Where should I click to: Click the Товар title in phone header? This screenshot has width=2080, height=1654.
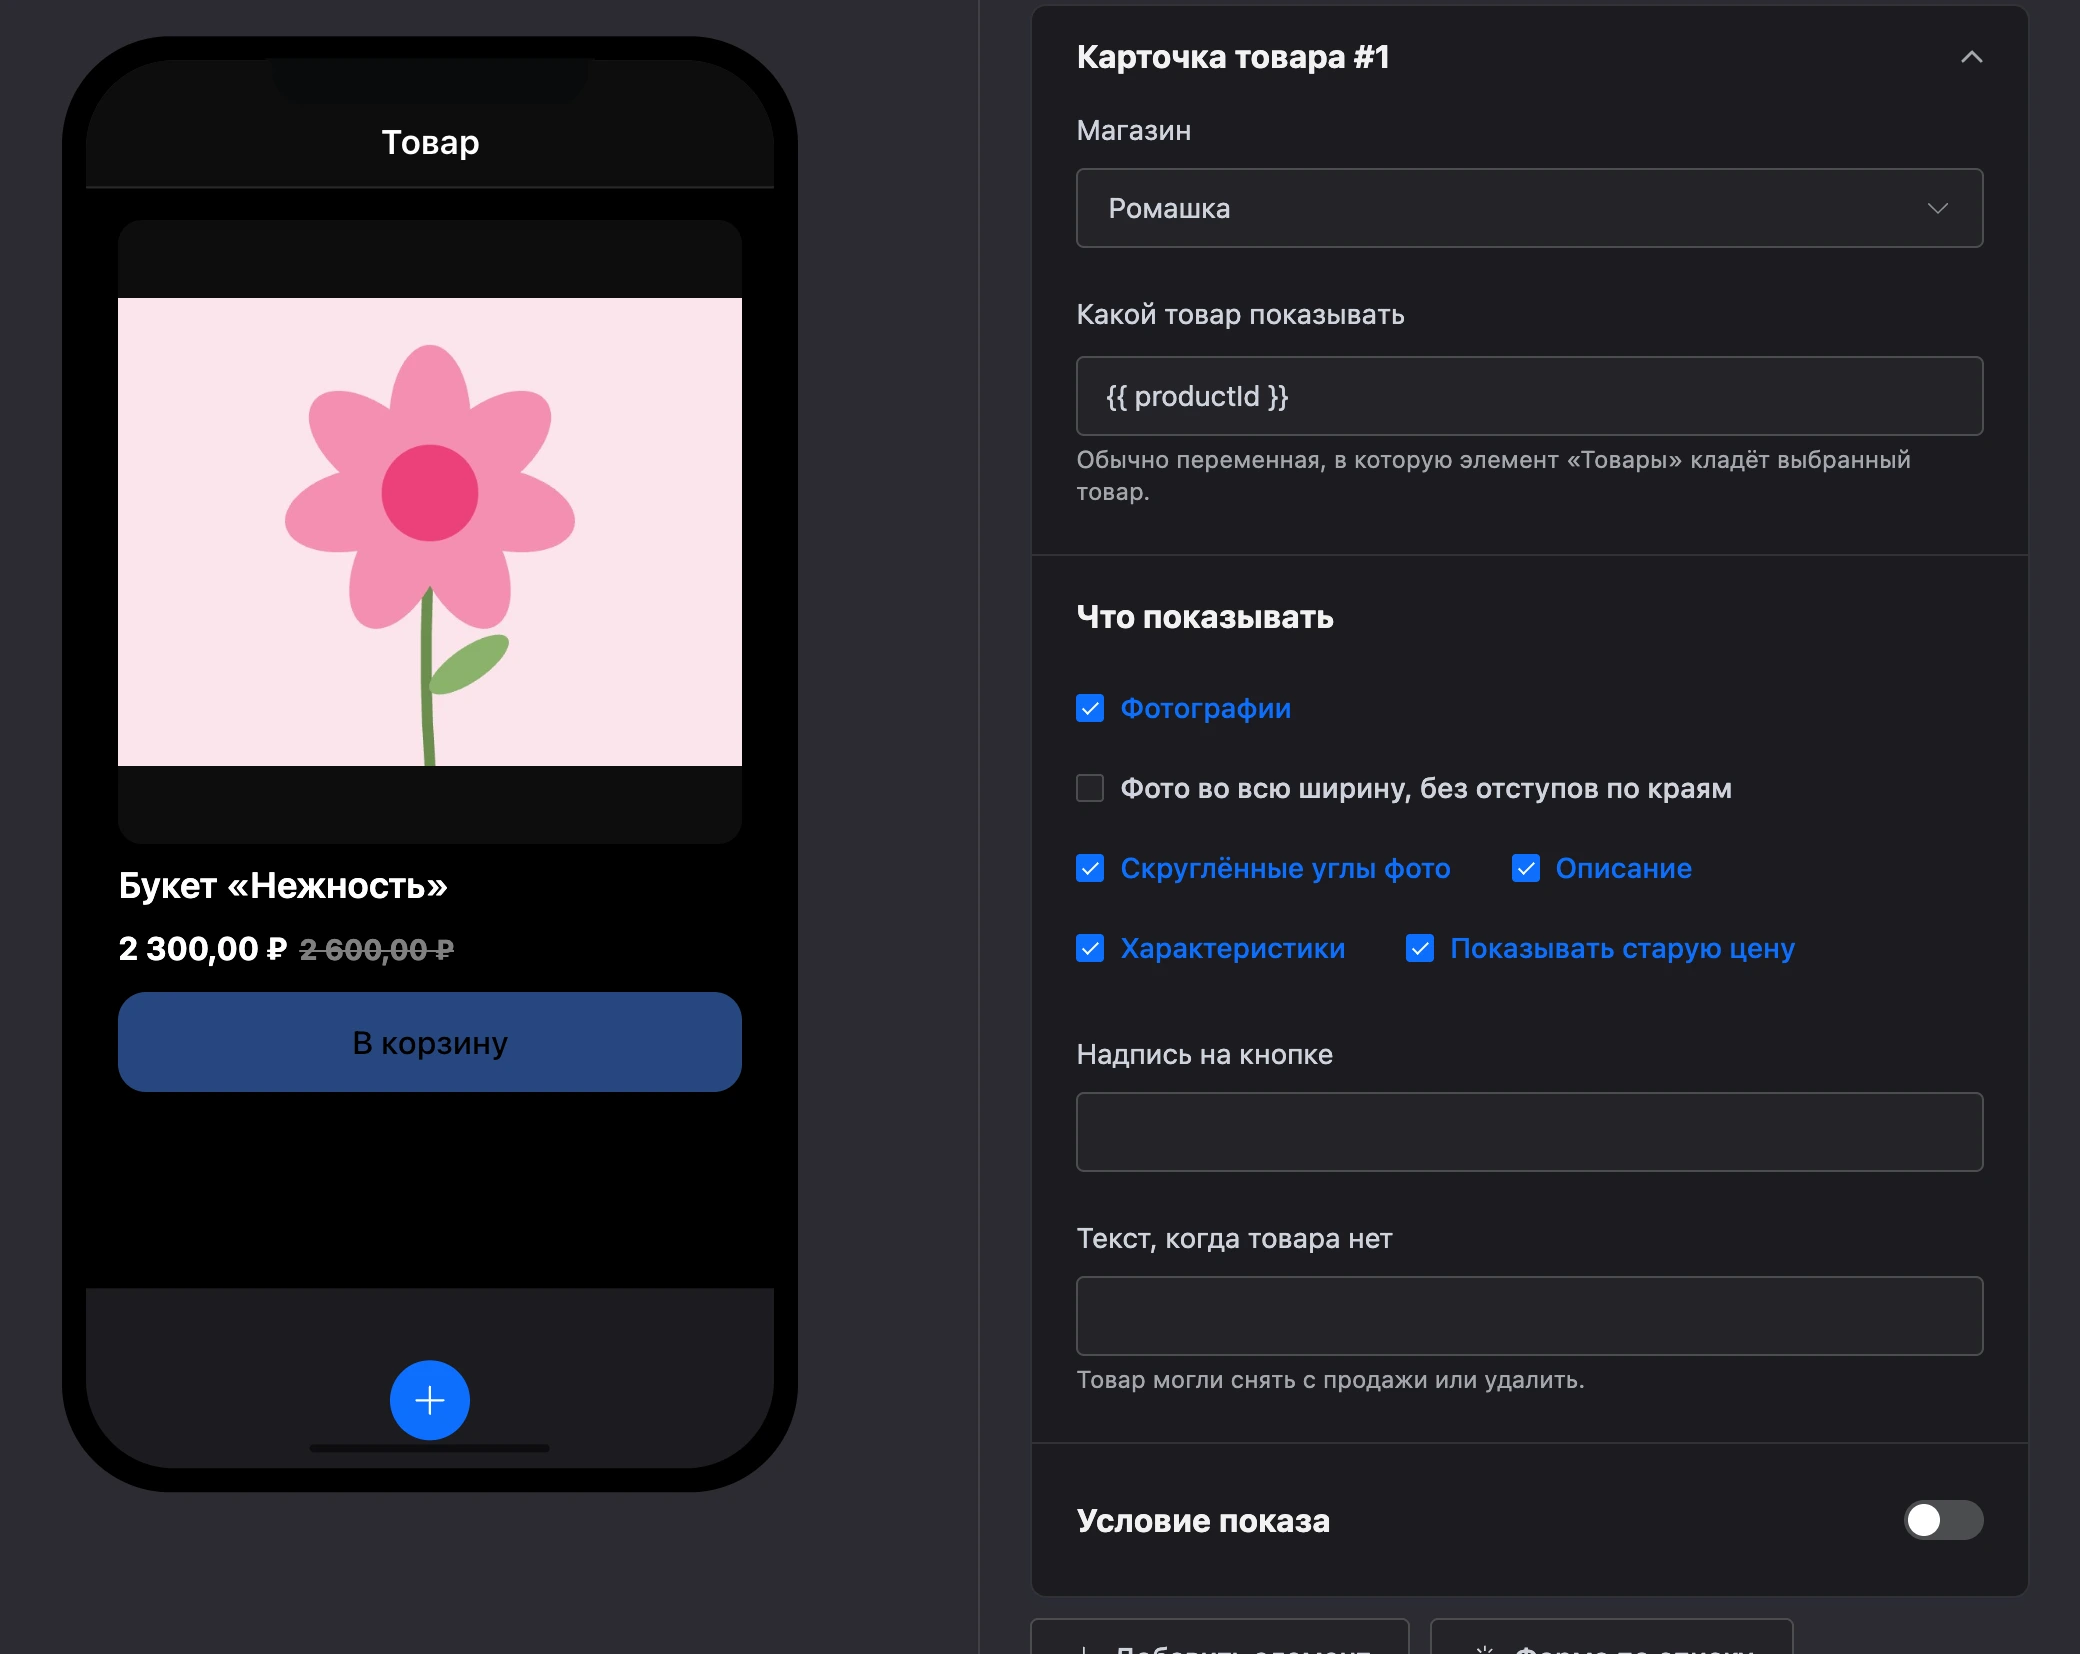(x=430, y=142)
